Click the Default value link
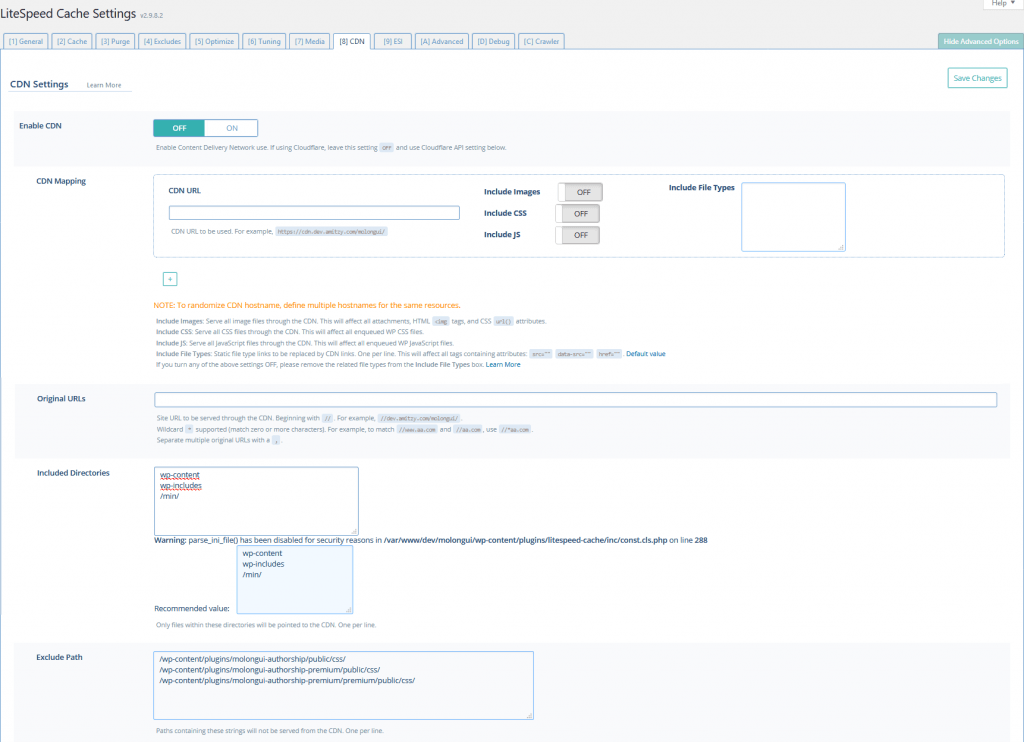 point(645,354)
